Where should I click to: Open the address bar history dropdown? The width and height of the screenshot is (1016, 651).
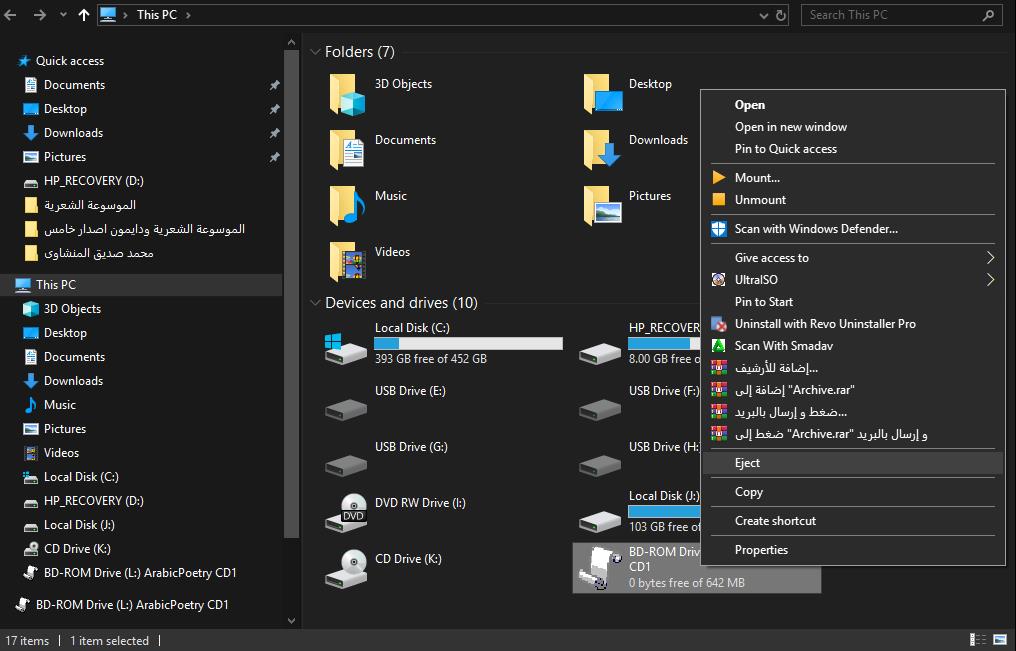coord(762,15)
